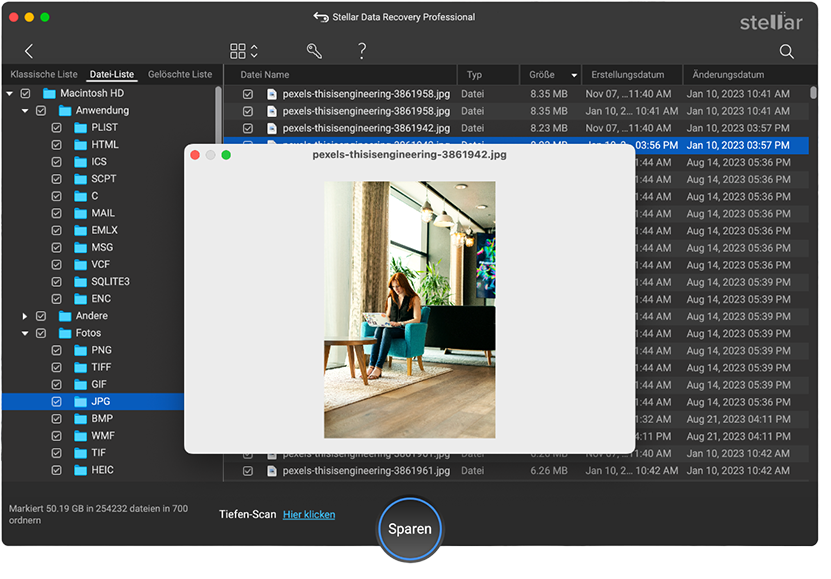This screenshot has height=579, width=831.
Task: Collapse the Anwendung tree node
Action: pyautogui.click(x=25, y=111)
